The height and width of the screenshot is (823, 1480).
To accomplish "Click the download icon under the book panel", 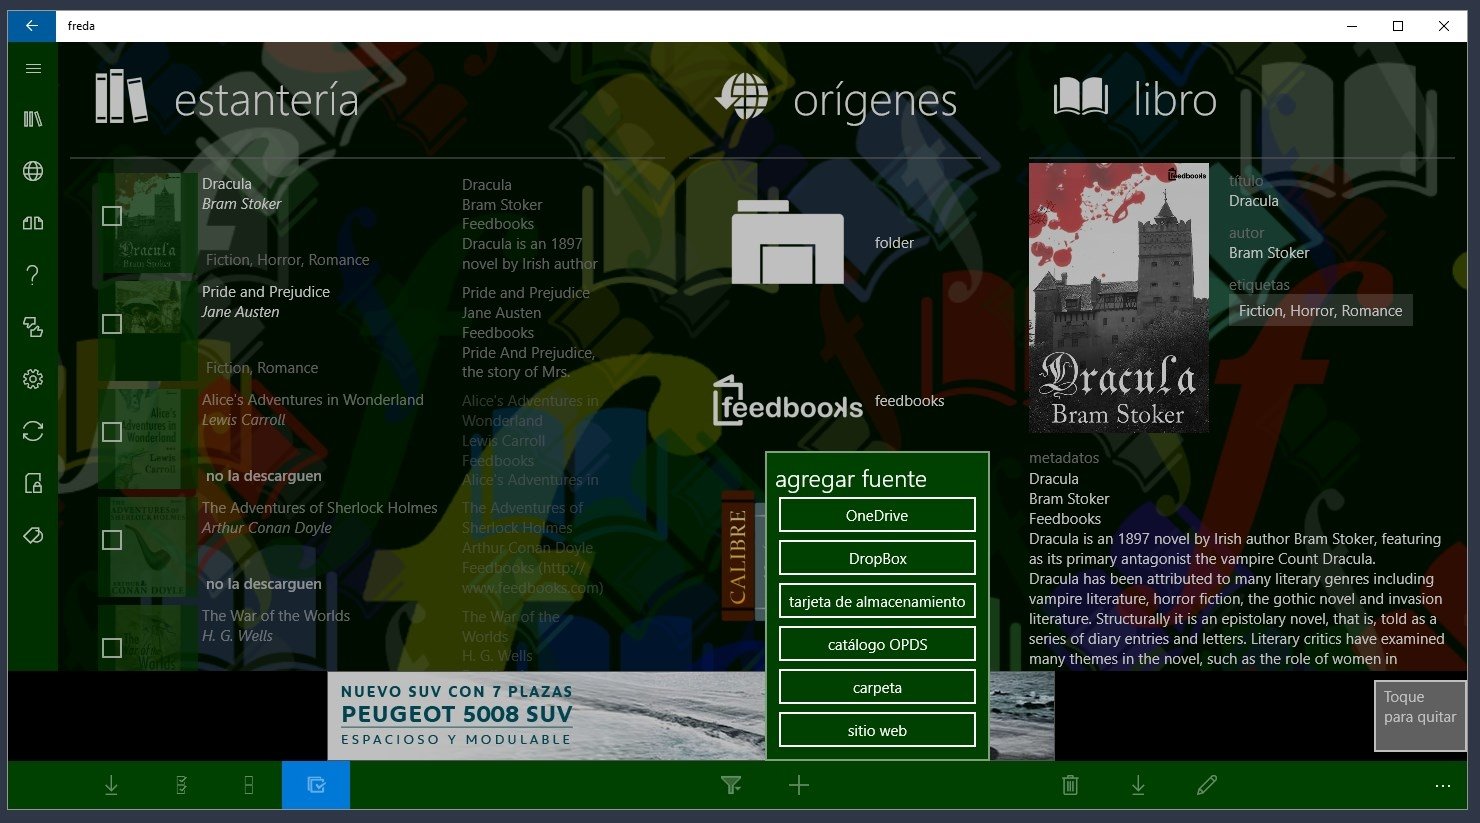I will [x=1138, y=786].
